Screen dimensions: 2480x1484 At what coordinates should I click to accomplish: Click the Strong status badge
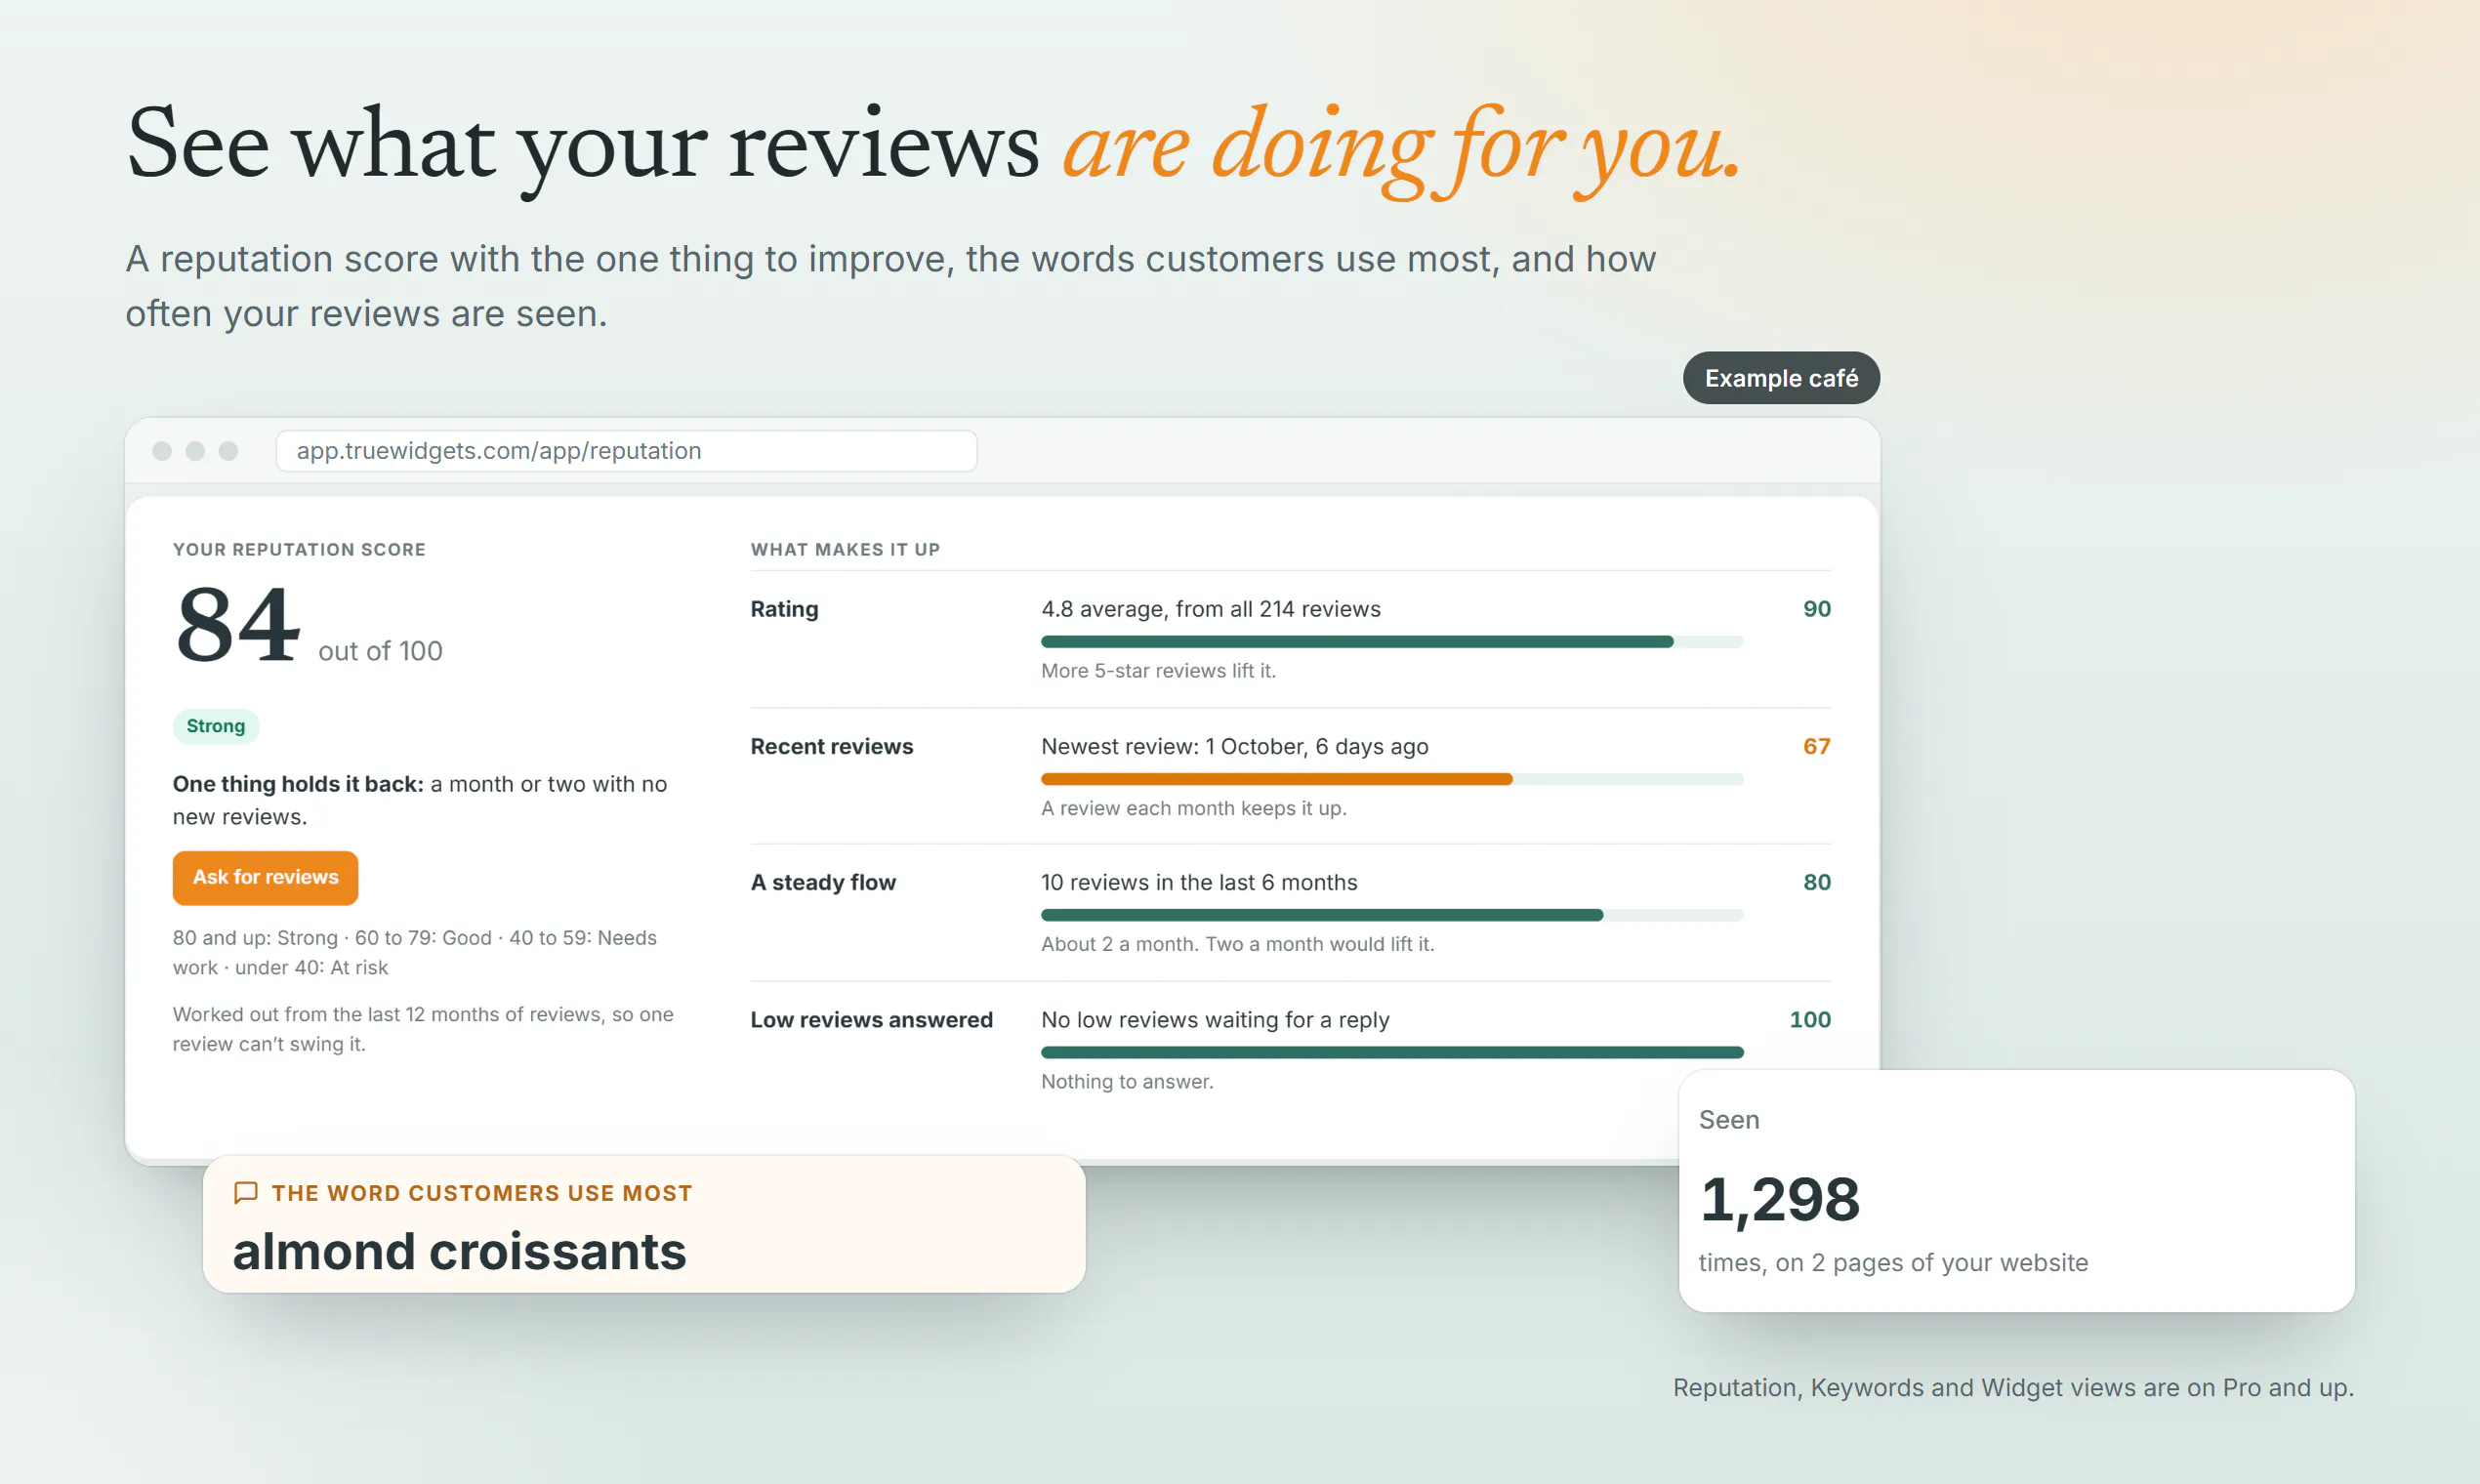pyautogui.click(x=216, y=726)
